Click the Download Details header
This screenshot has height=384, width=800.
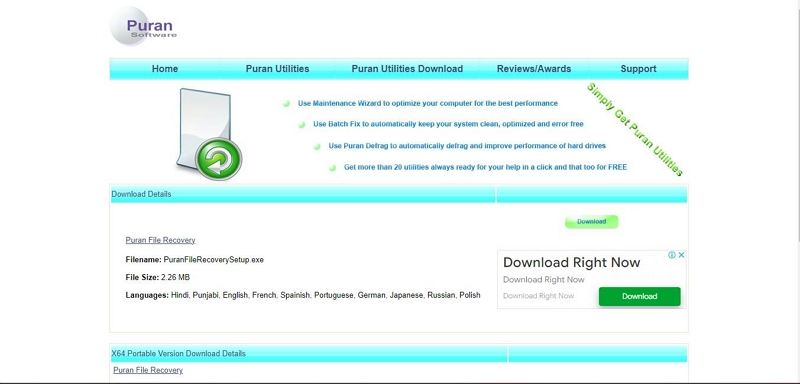coord(141,194)
